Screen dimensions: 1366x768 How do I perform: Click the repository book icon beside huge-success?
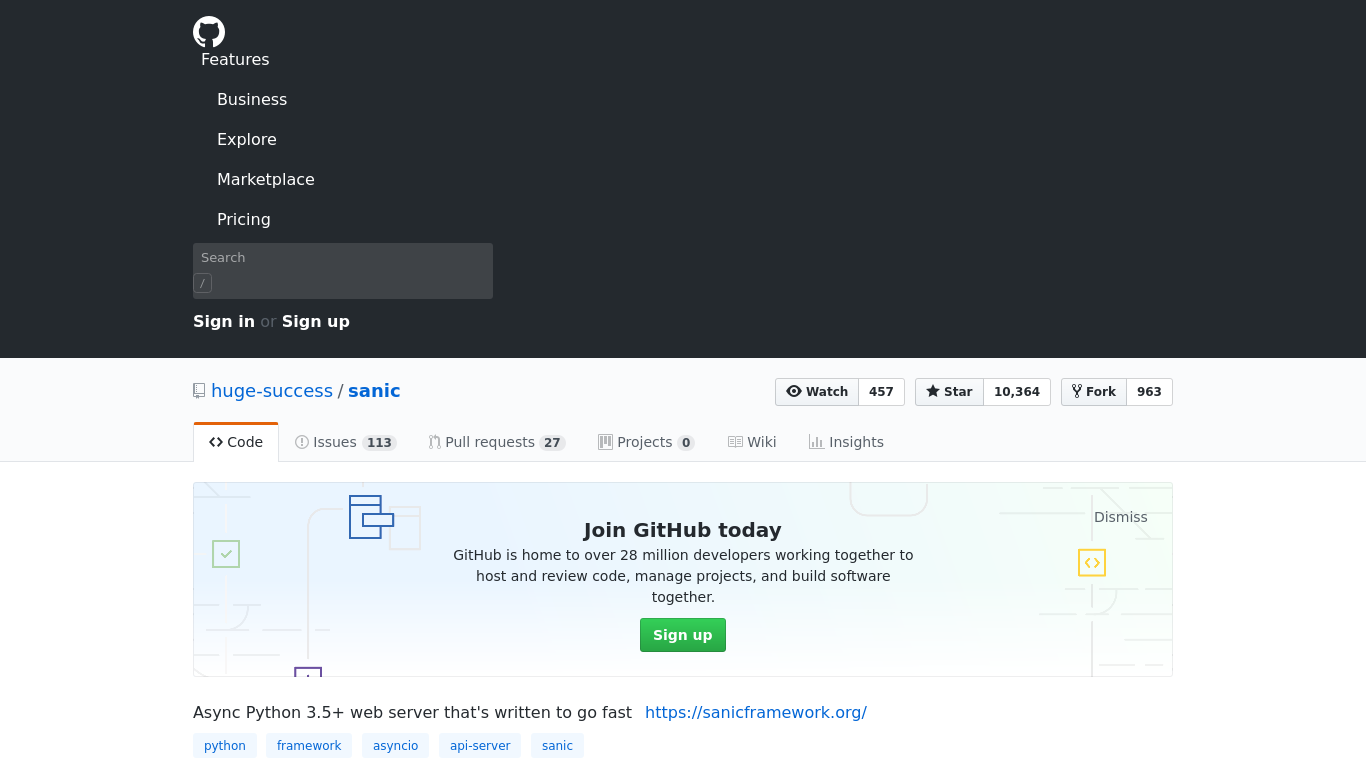[x=198, y=390]
